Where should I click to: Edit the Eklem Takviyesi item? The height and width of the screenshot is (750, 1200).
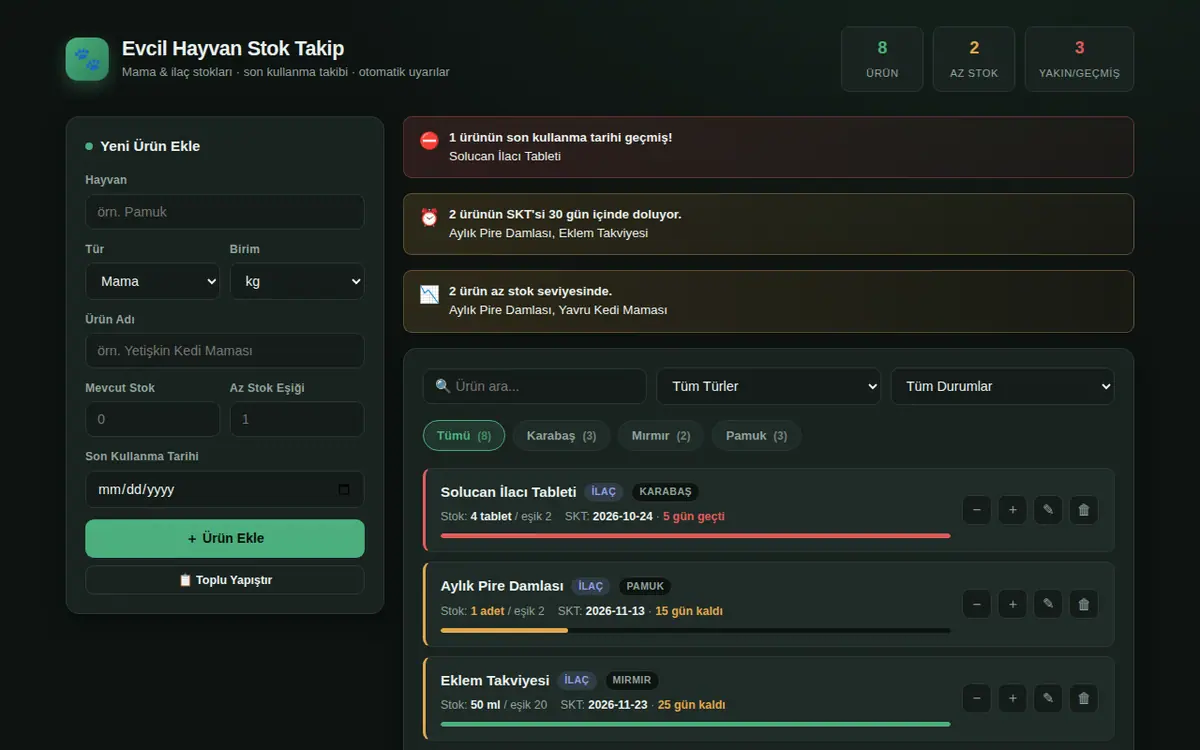(1048, 698)
